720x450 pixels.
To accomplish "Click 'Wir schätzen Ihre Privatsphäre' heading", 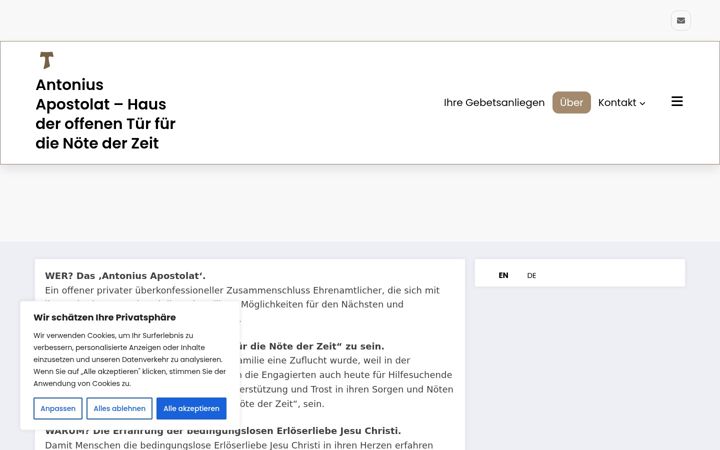I will tap(105, 317).
